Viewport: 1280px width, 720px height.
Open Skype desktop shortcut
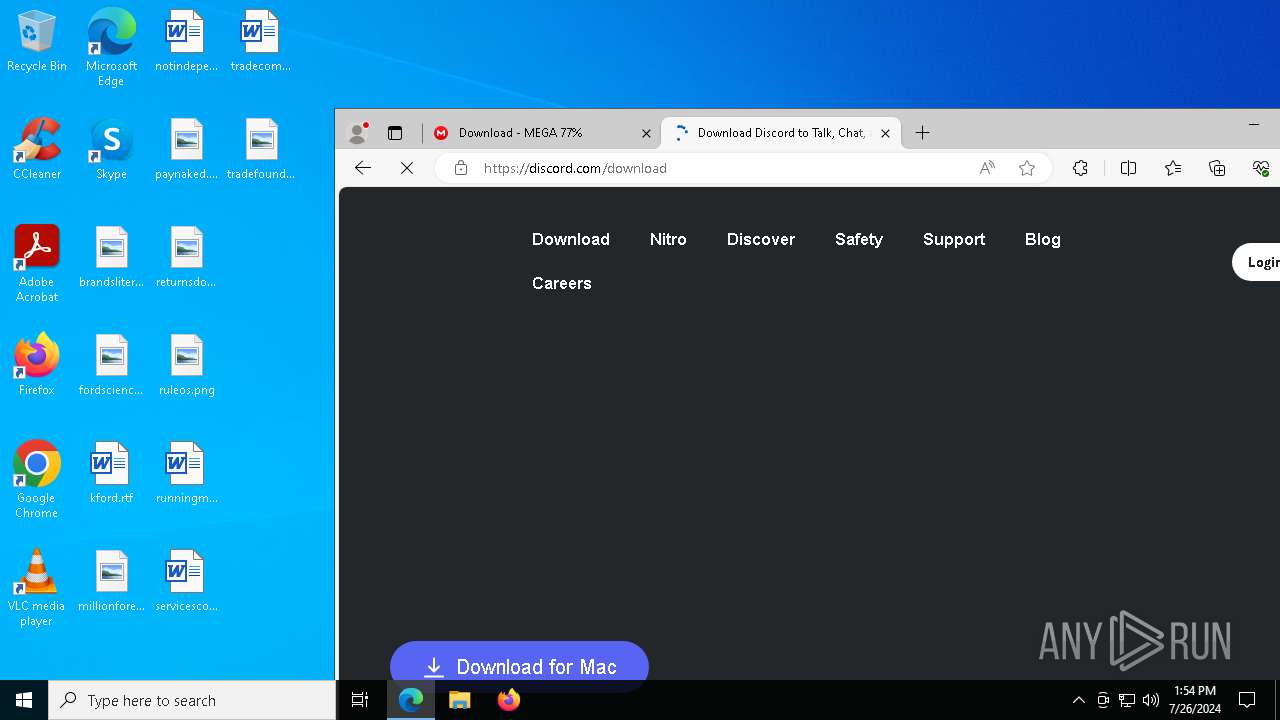pyautogui.click(x=111, y=150)
